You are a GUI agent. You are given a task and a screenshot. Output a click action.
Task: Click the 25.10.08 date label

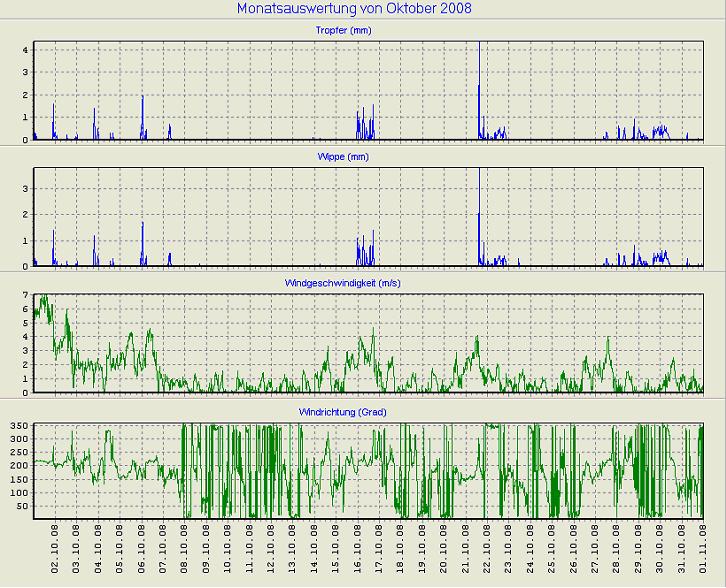[x=551, y=549]
